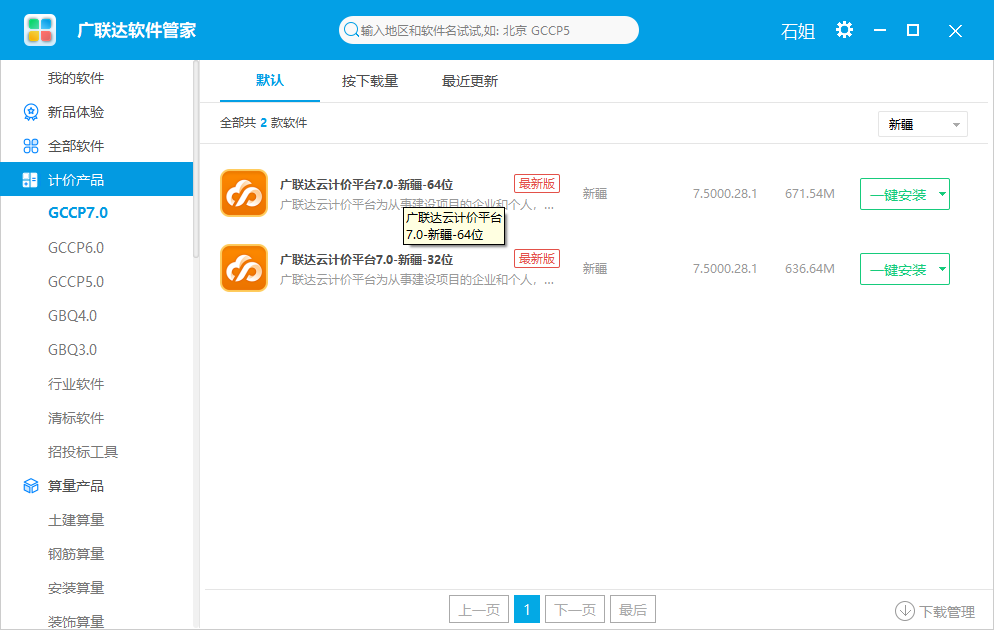
Task: Click the 最新版 badge on the 64-bit product
Action: [x=536, y=183]
